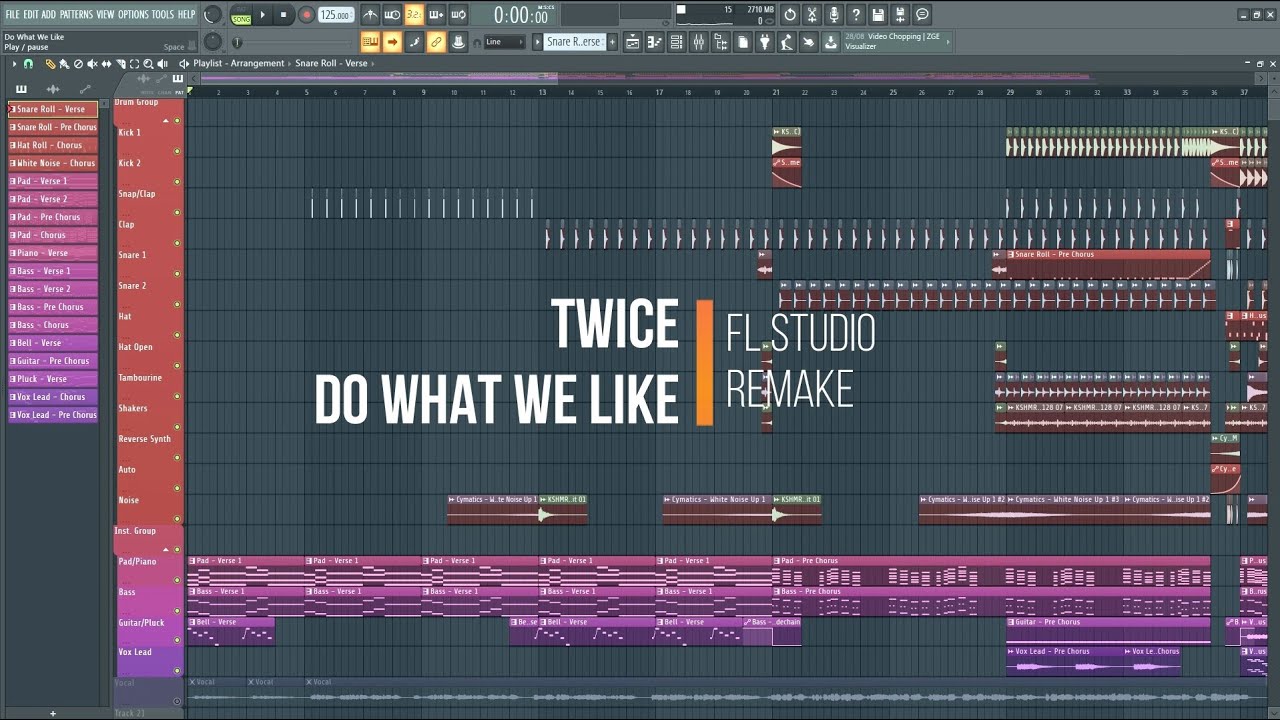Open the PATTERNS menu
Viewport: 1280px width, 720px height.
point(76,14)
